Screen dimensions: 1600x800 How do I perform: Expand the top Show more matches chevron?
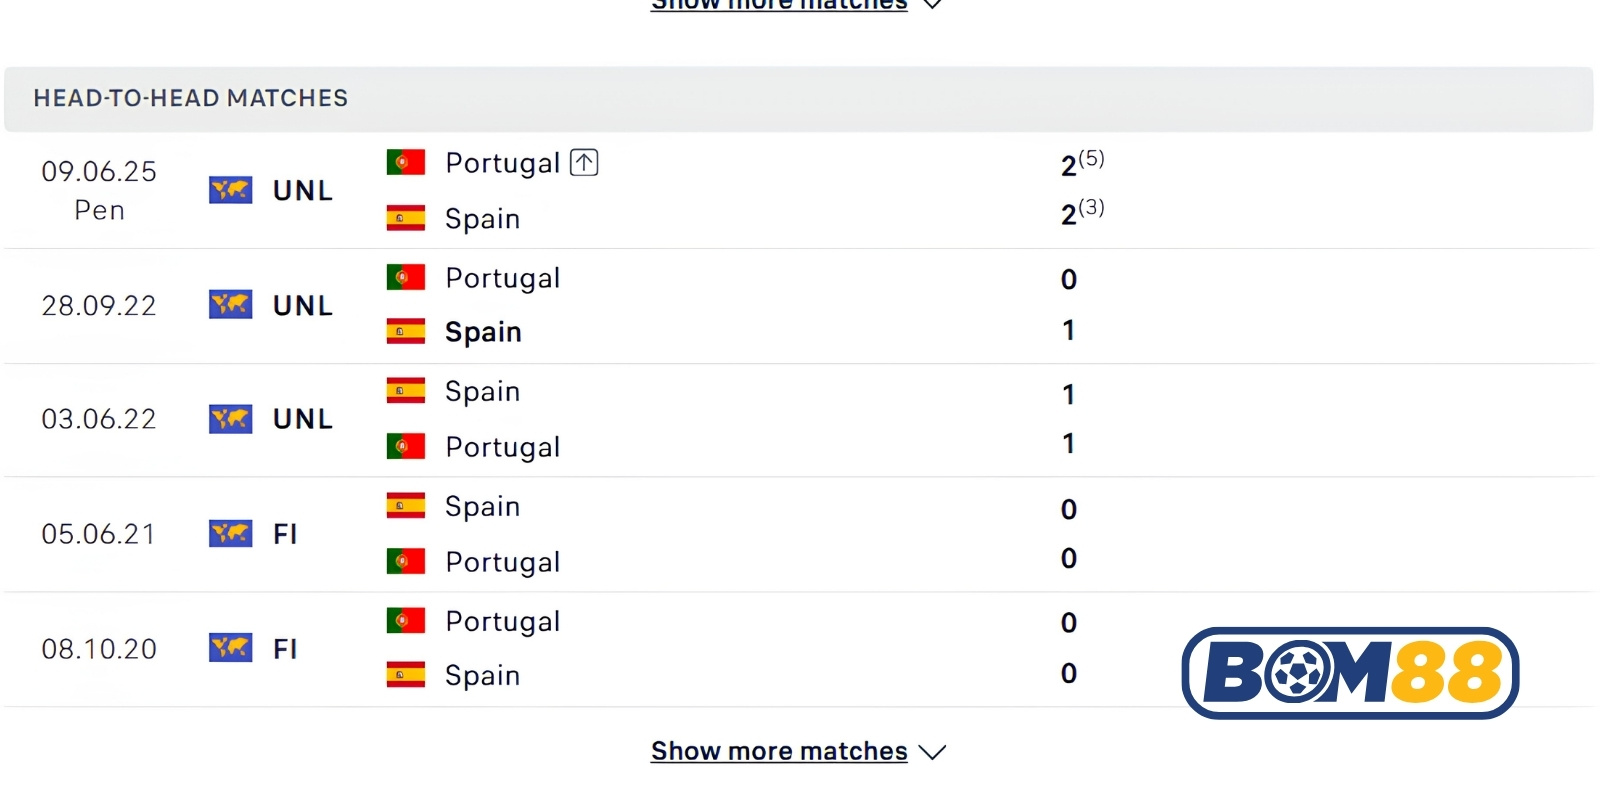click(932, 4)
